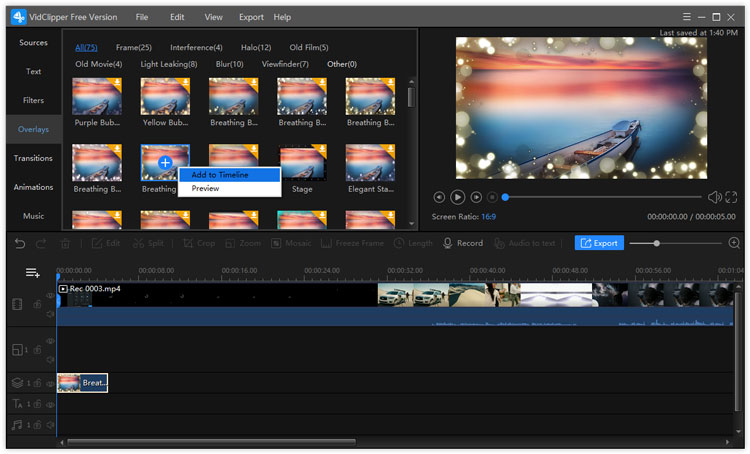Screen dimensions: 750x454
Task: Click the Edit tool in the timeline toolbar
Action: [x=106, y=243]
